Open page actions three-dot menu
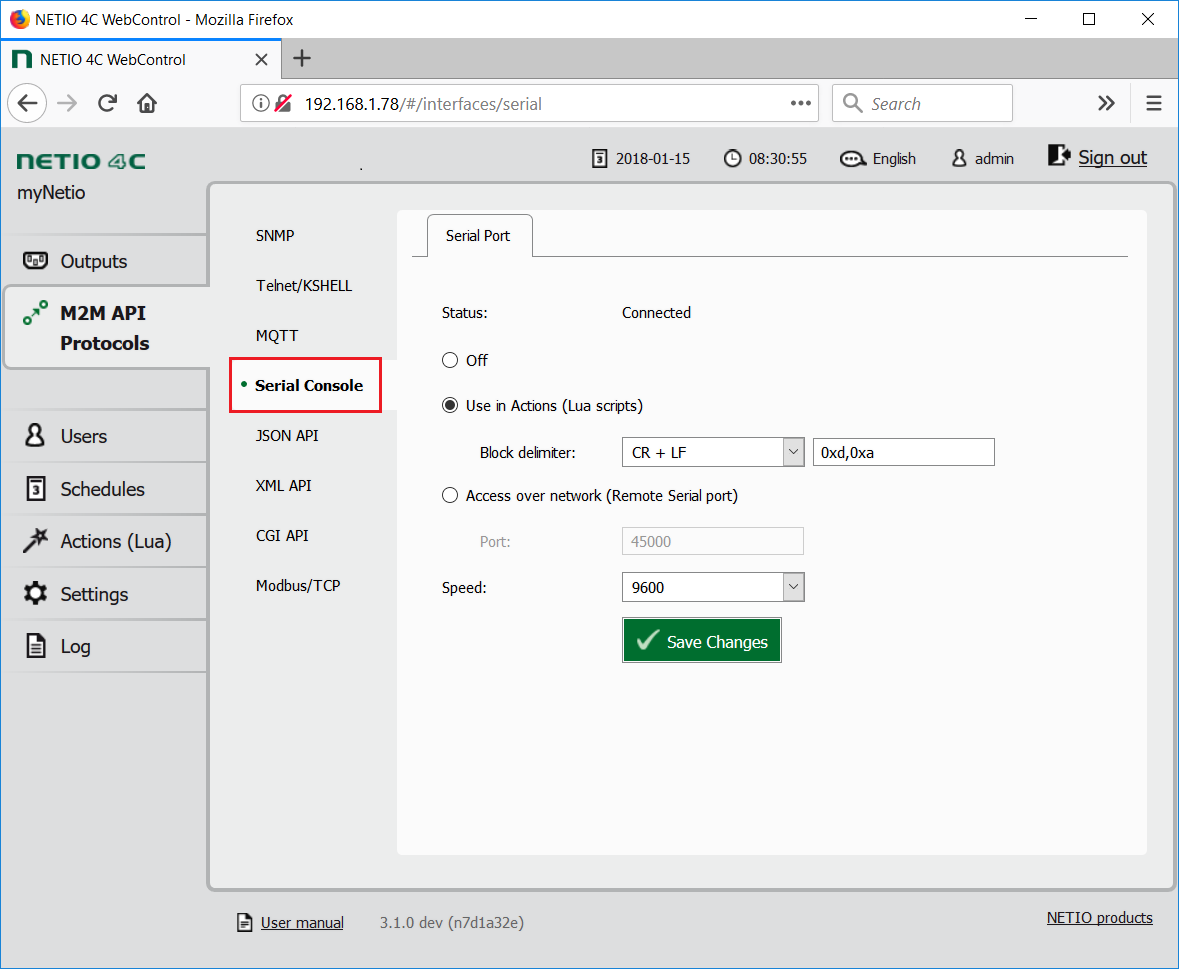This screenshot has width=1179, height=969. click(801, 103)
